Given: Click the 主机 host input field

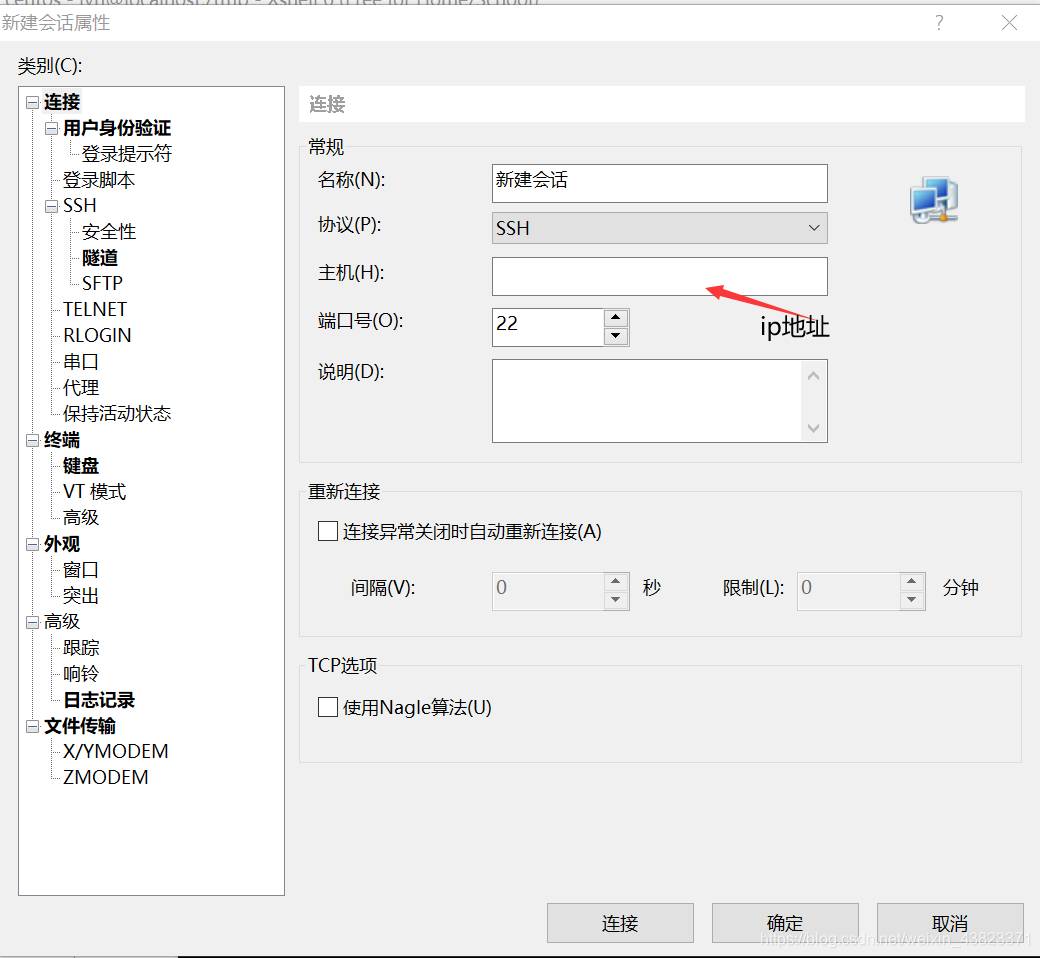Looking at the screenshot, I should pyautogui.click(x=659, y=276).
